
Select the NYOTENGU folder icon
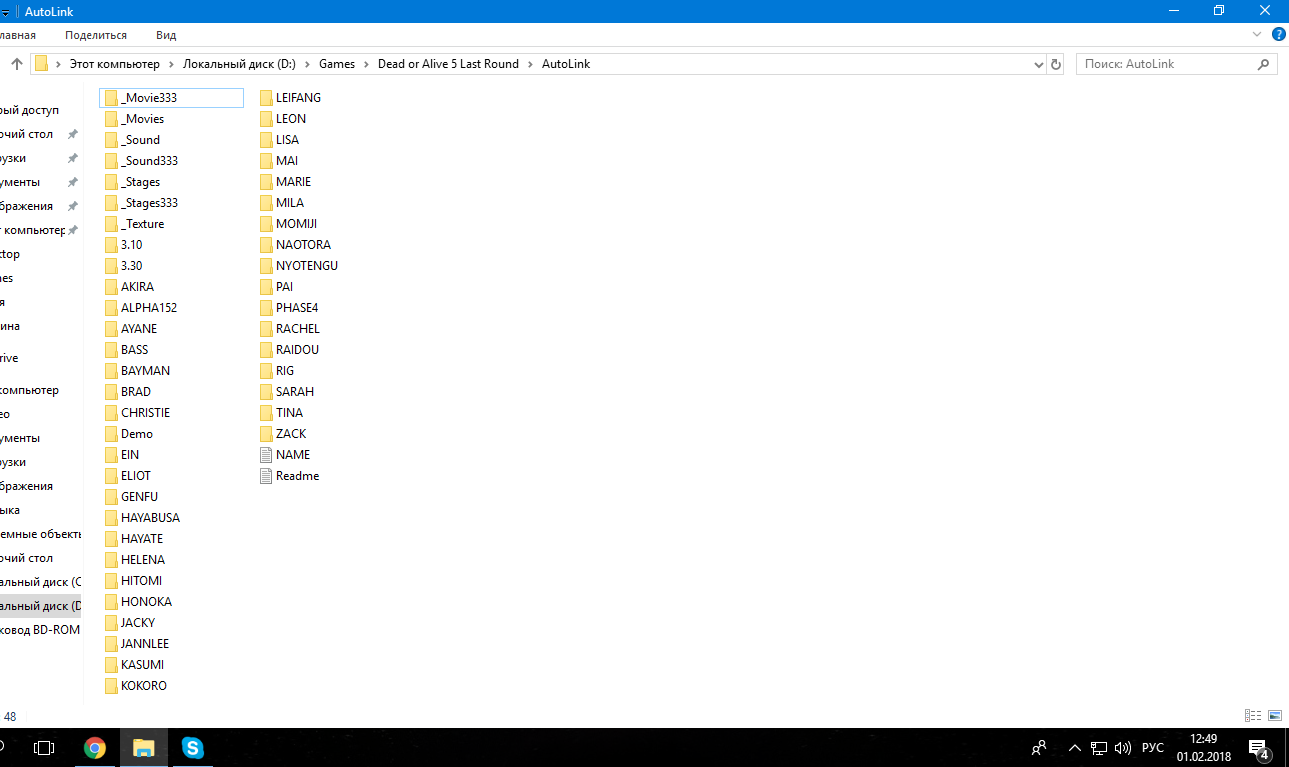[x=266, y=266]
